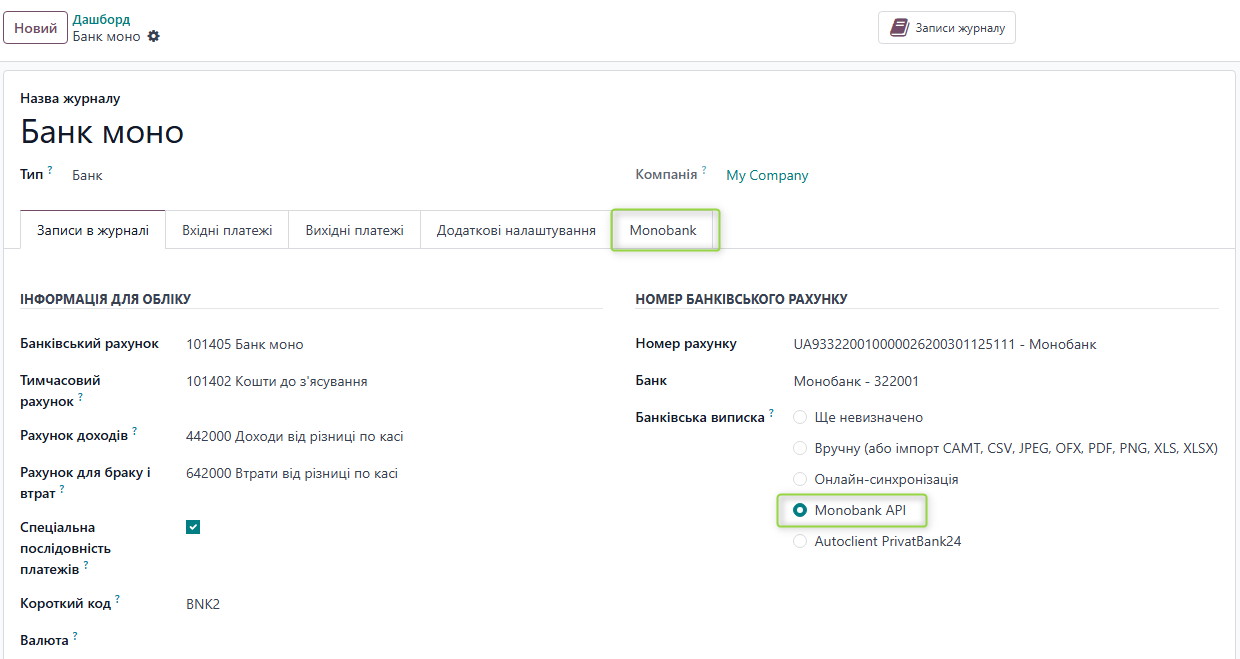Image resolution: width=1240 pixels, height=659 pixels.
Task: Click the help icon next to Компанія
Action: [x=705, y=170]
